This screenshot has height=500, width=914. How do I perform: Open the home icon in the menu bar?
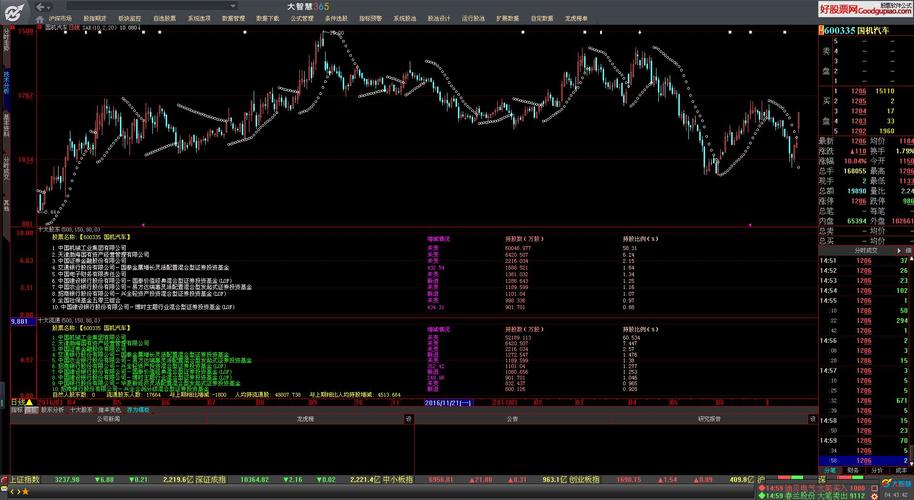coord(40,19)
